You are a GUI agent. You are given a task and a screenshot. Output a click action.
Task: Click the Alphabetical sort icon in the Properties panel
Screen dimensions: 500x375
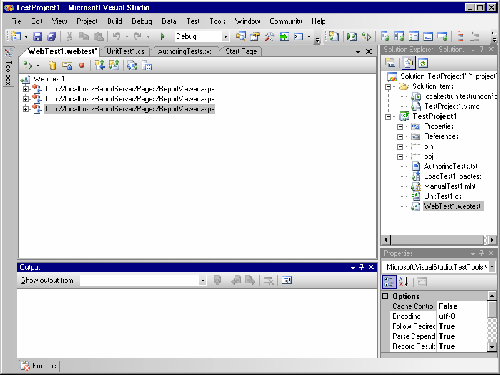(403, 282)
